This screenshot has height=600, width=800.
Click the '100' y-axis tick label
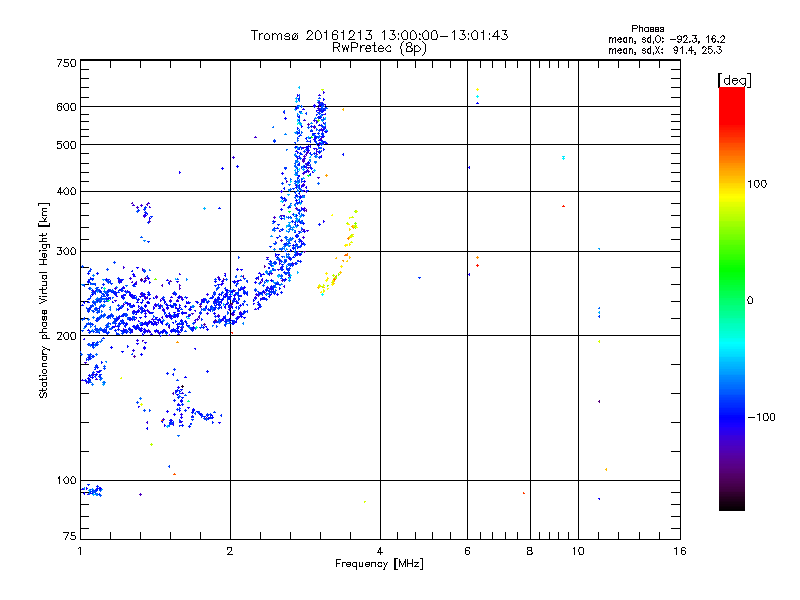click(x=66, y=481)
